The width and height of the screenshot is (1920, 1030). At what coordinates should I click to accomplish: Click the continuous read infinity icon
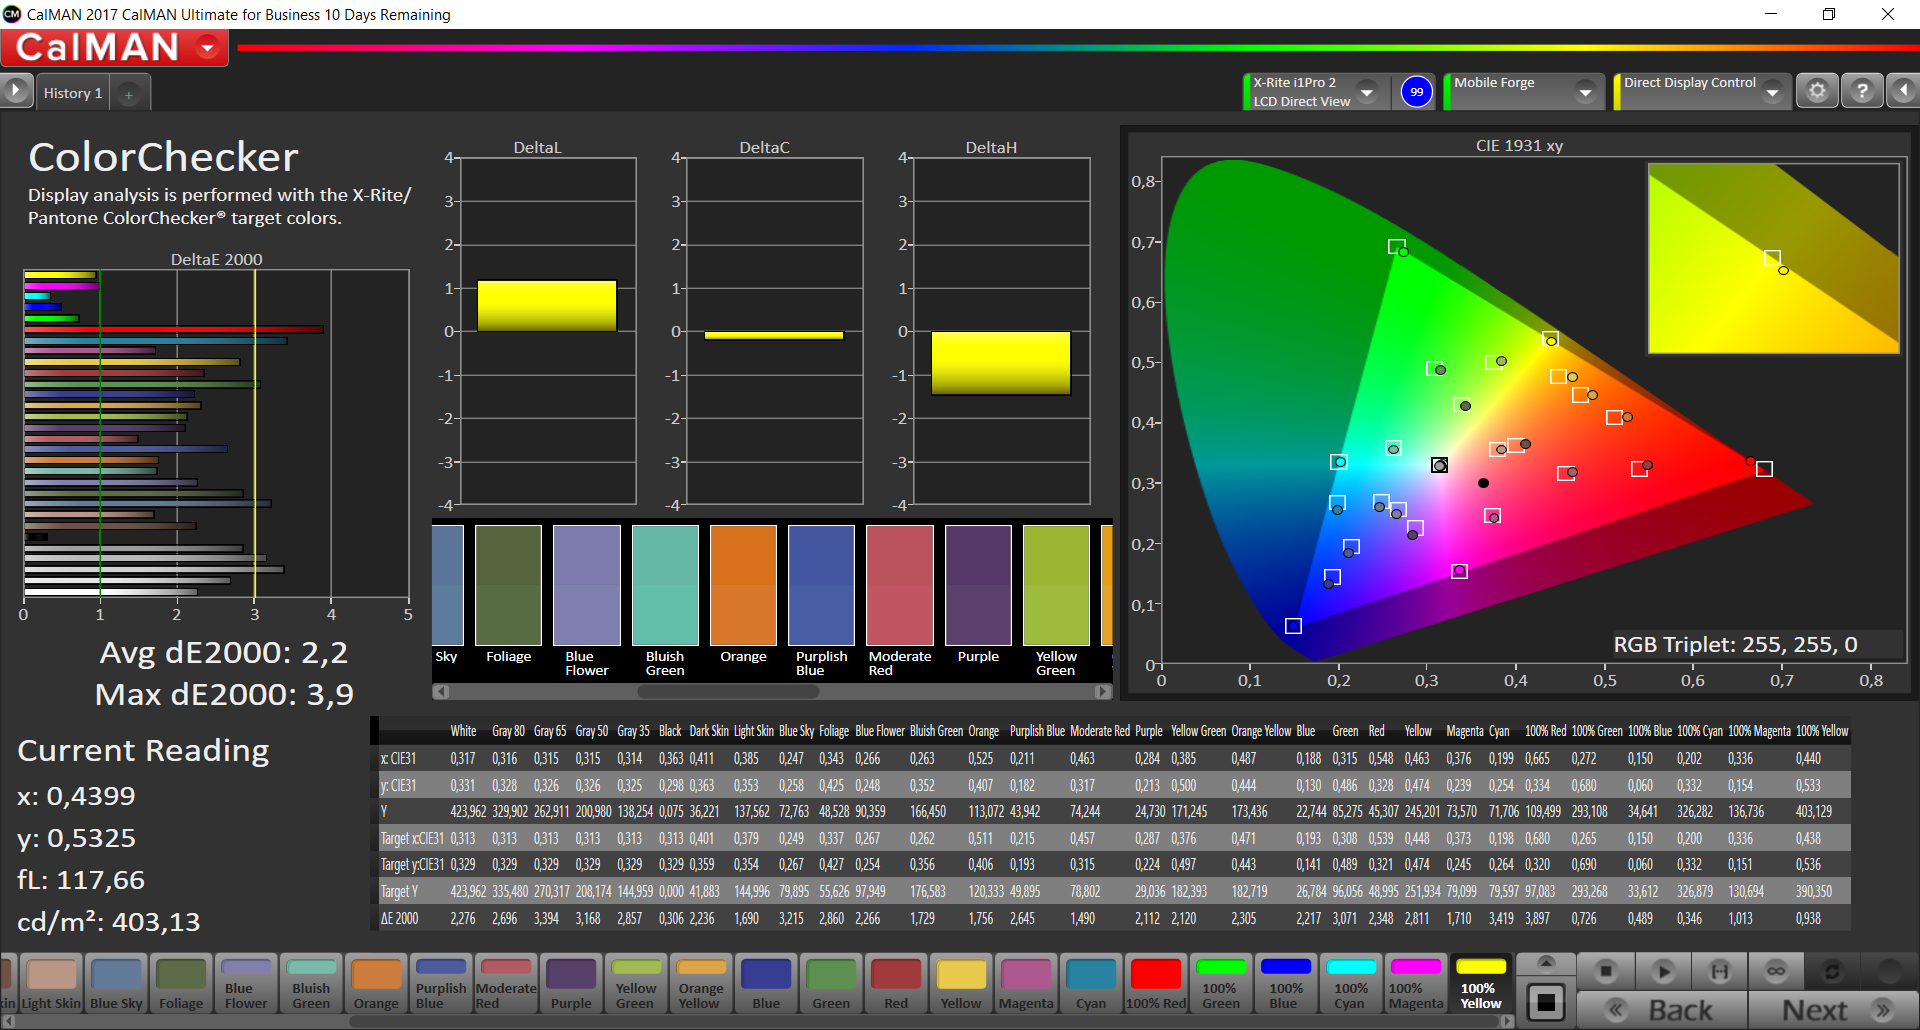(1775, 971)
